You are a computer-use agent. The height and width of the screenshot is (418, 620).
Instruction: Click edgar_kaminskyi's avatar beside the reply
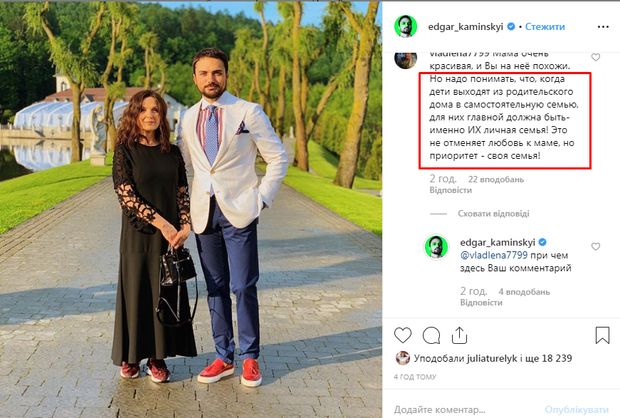439,247
